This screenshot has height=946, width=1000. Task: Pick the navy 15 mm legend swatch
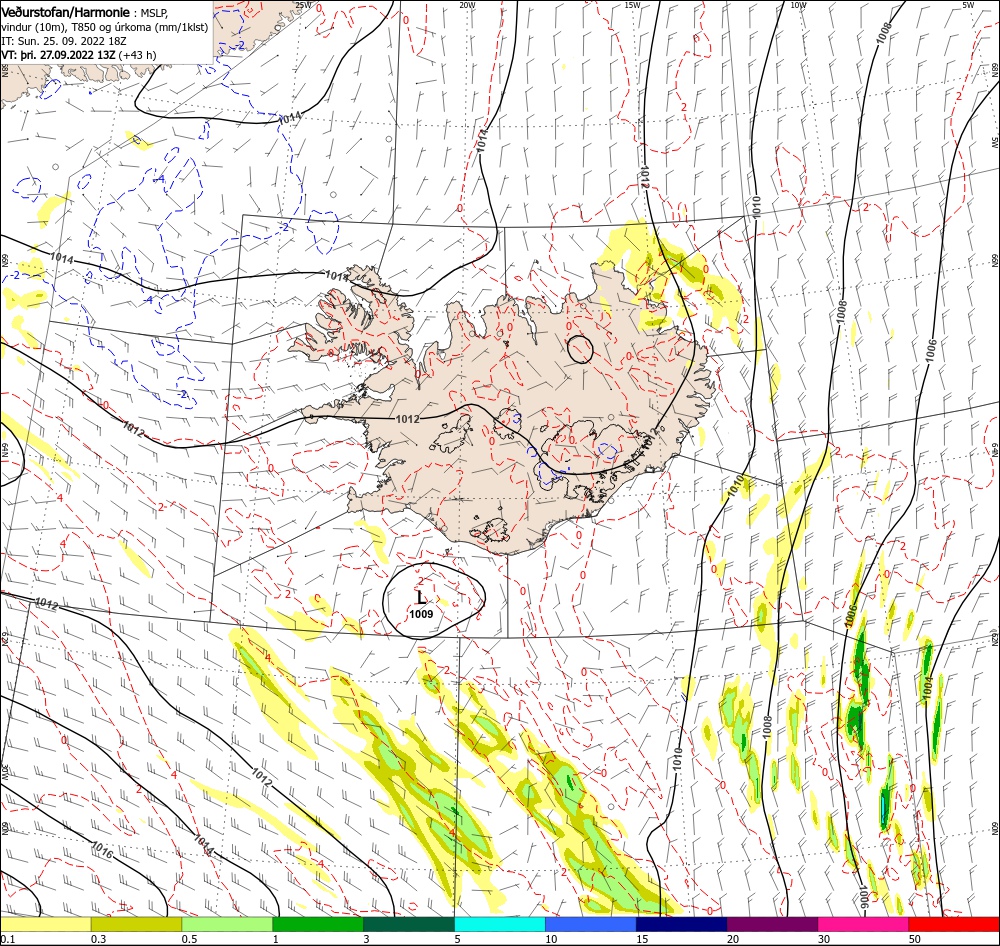pos(681,924)
